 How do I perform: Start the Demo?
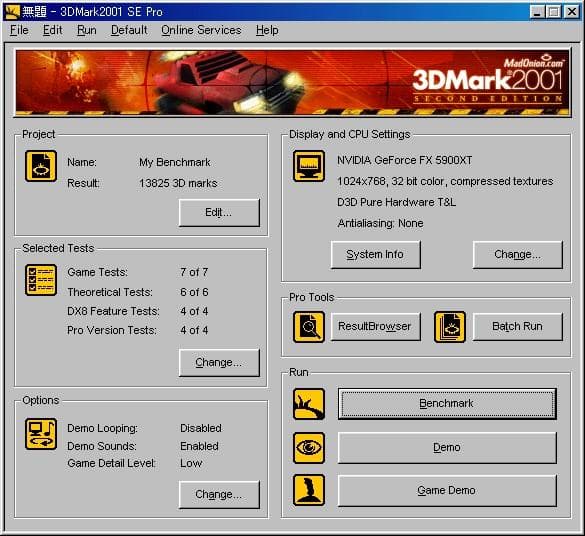tap(447, 448)
